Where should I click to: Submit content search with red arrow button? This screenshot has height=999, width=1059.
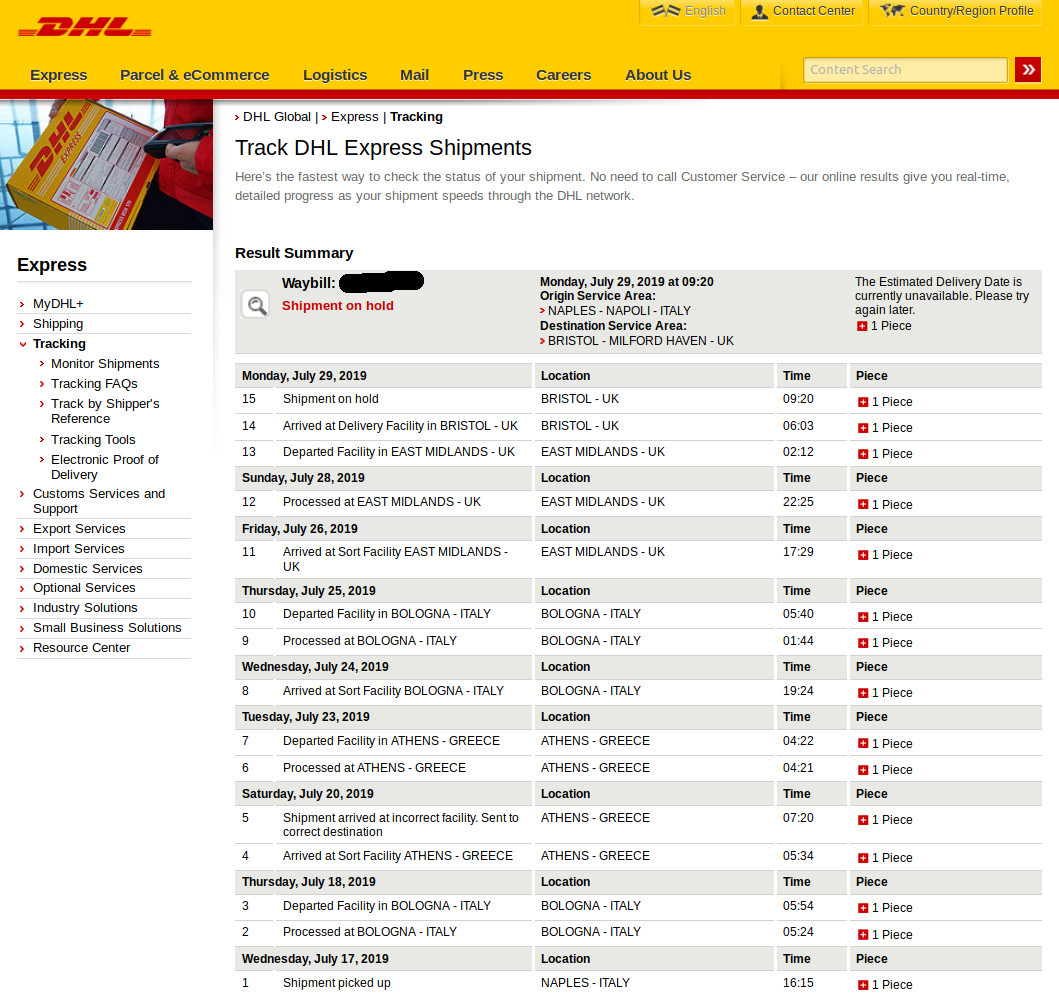pyautogui.click(x=1027, y=70)
